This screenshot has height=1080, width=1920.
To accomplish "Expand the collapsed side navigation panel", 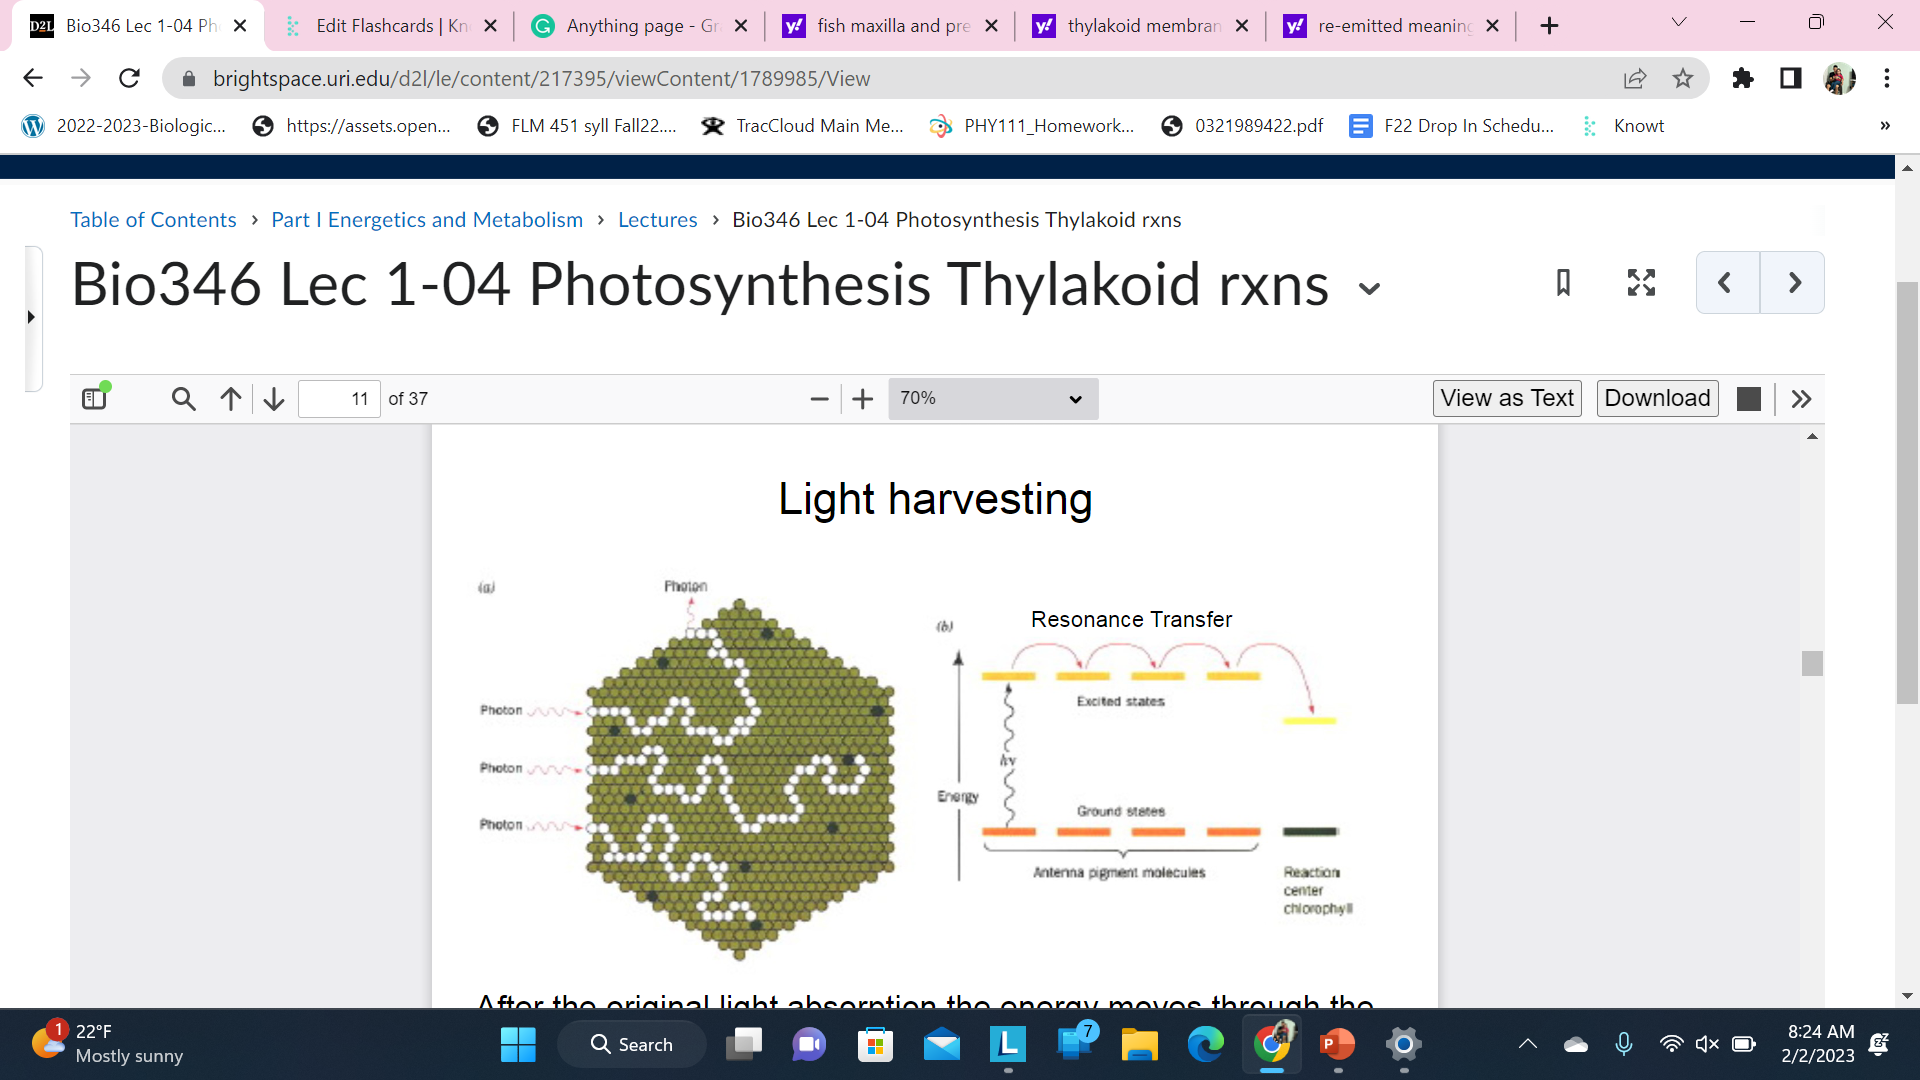I will pos(31,317).
